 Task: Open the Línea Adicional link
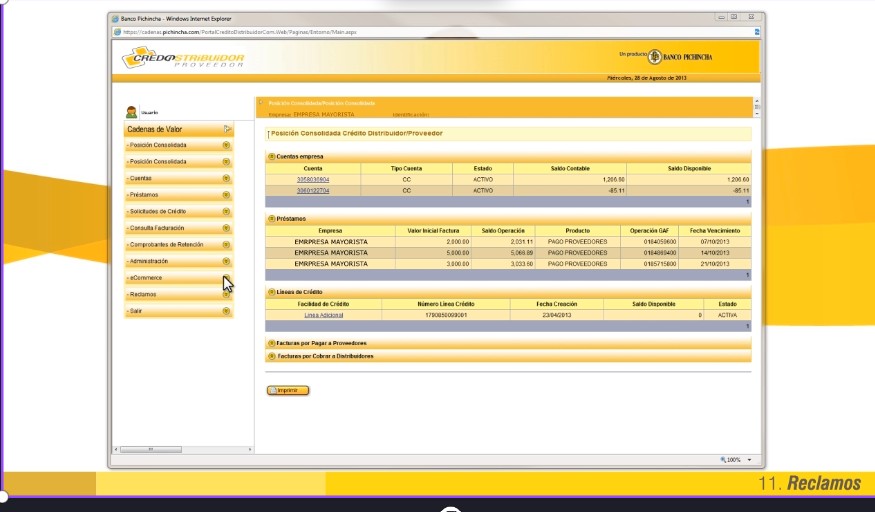pos(324,316)
